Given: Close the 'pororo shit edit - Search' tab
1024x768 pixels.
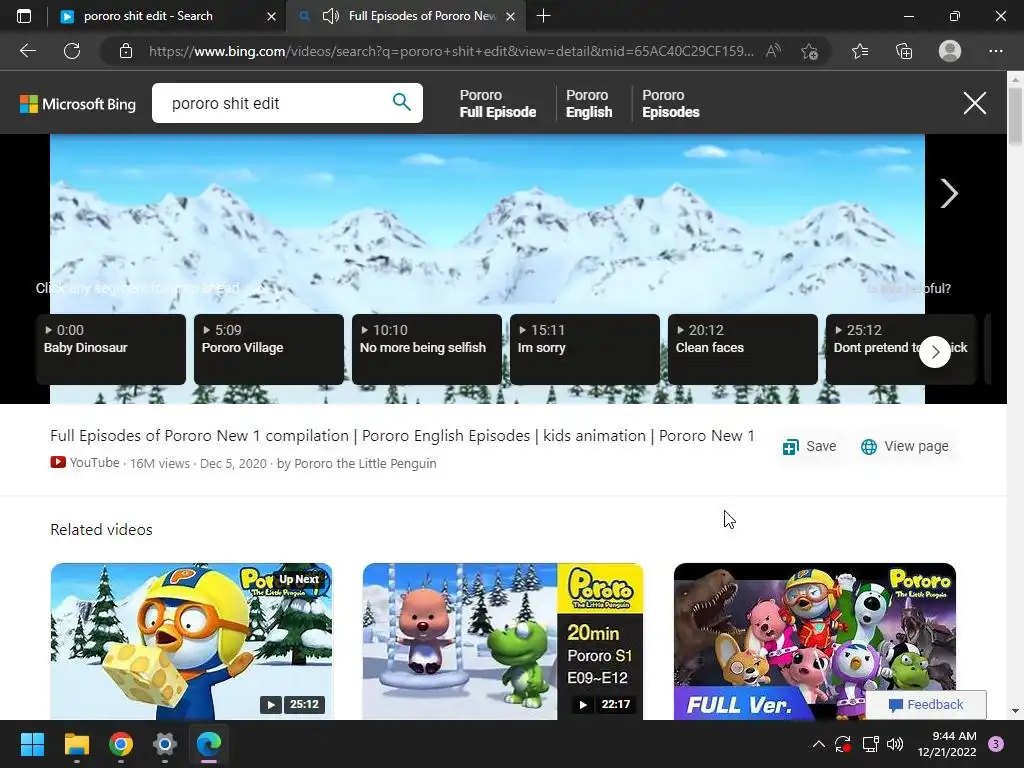Looking at the screenshot, I should (271, 16).
